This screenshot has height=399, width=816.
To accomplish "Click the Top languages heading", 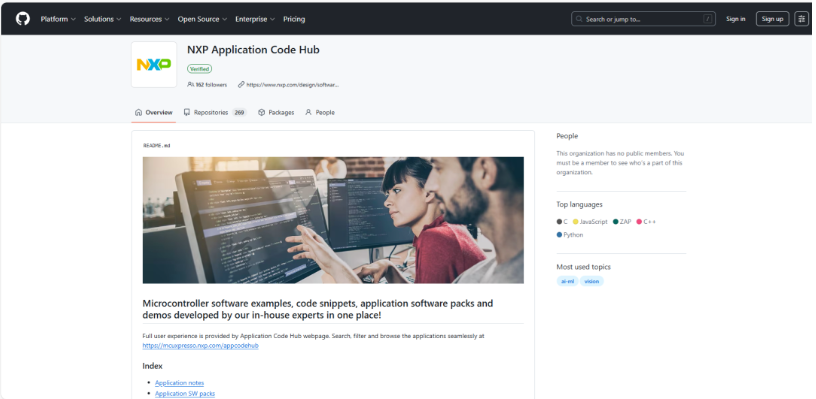I will pyautogui.click(x=579, y=205).
